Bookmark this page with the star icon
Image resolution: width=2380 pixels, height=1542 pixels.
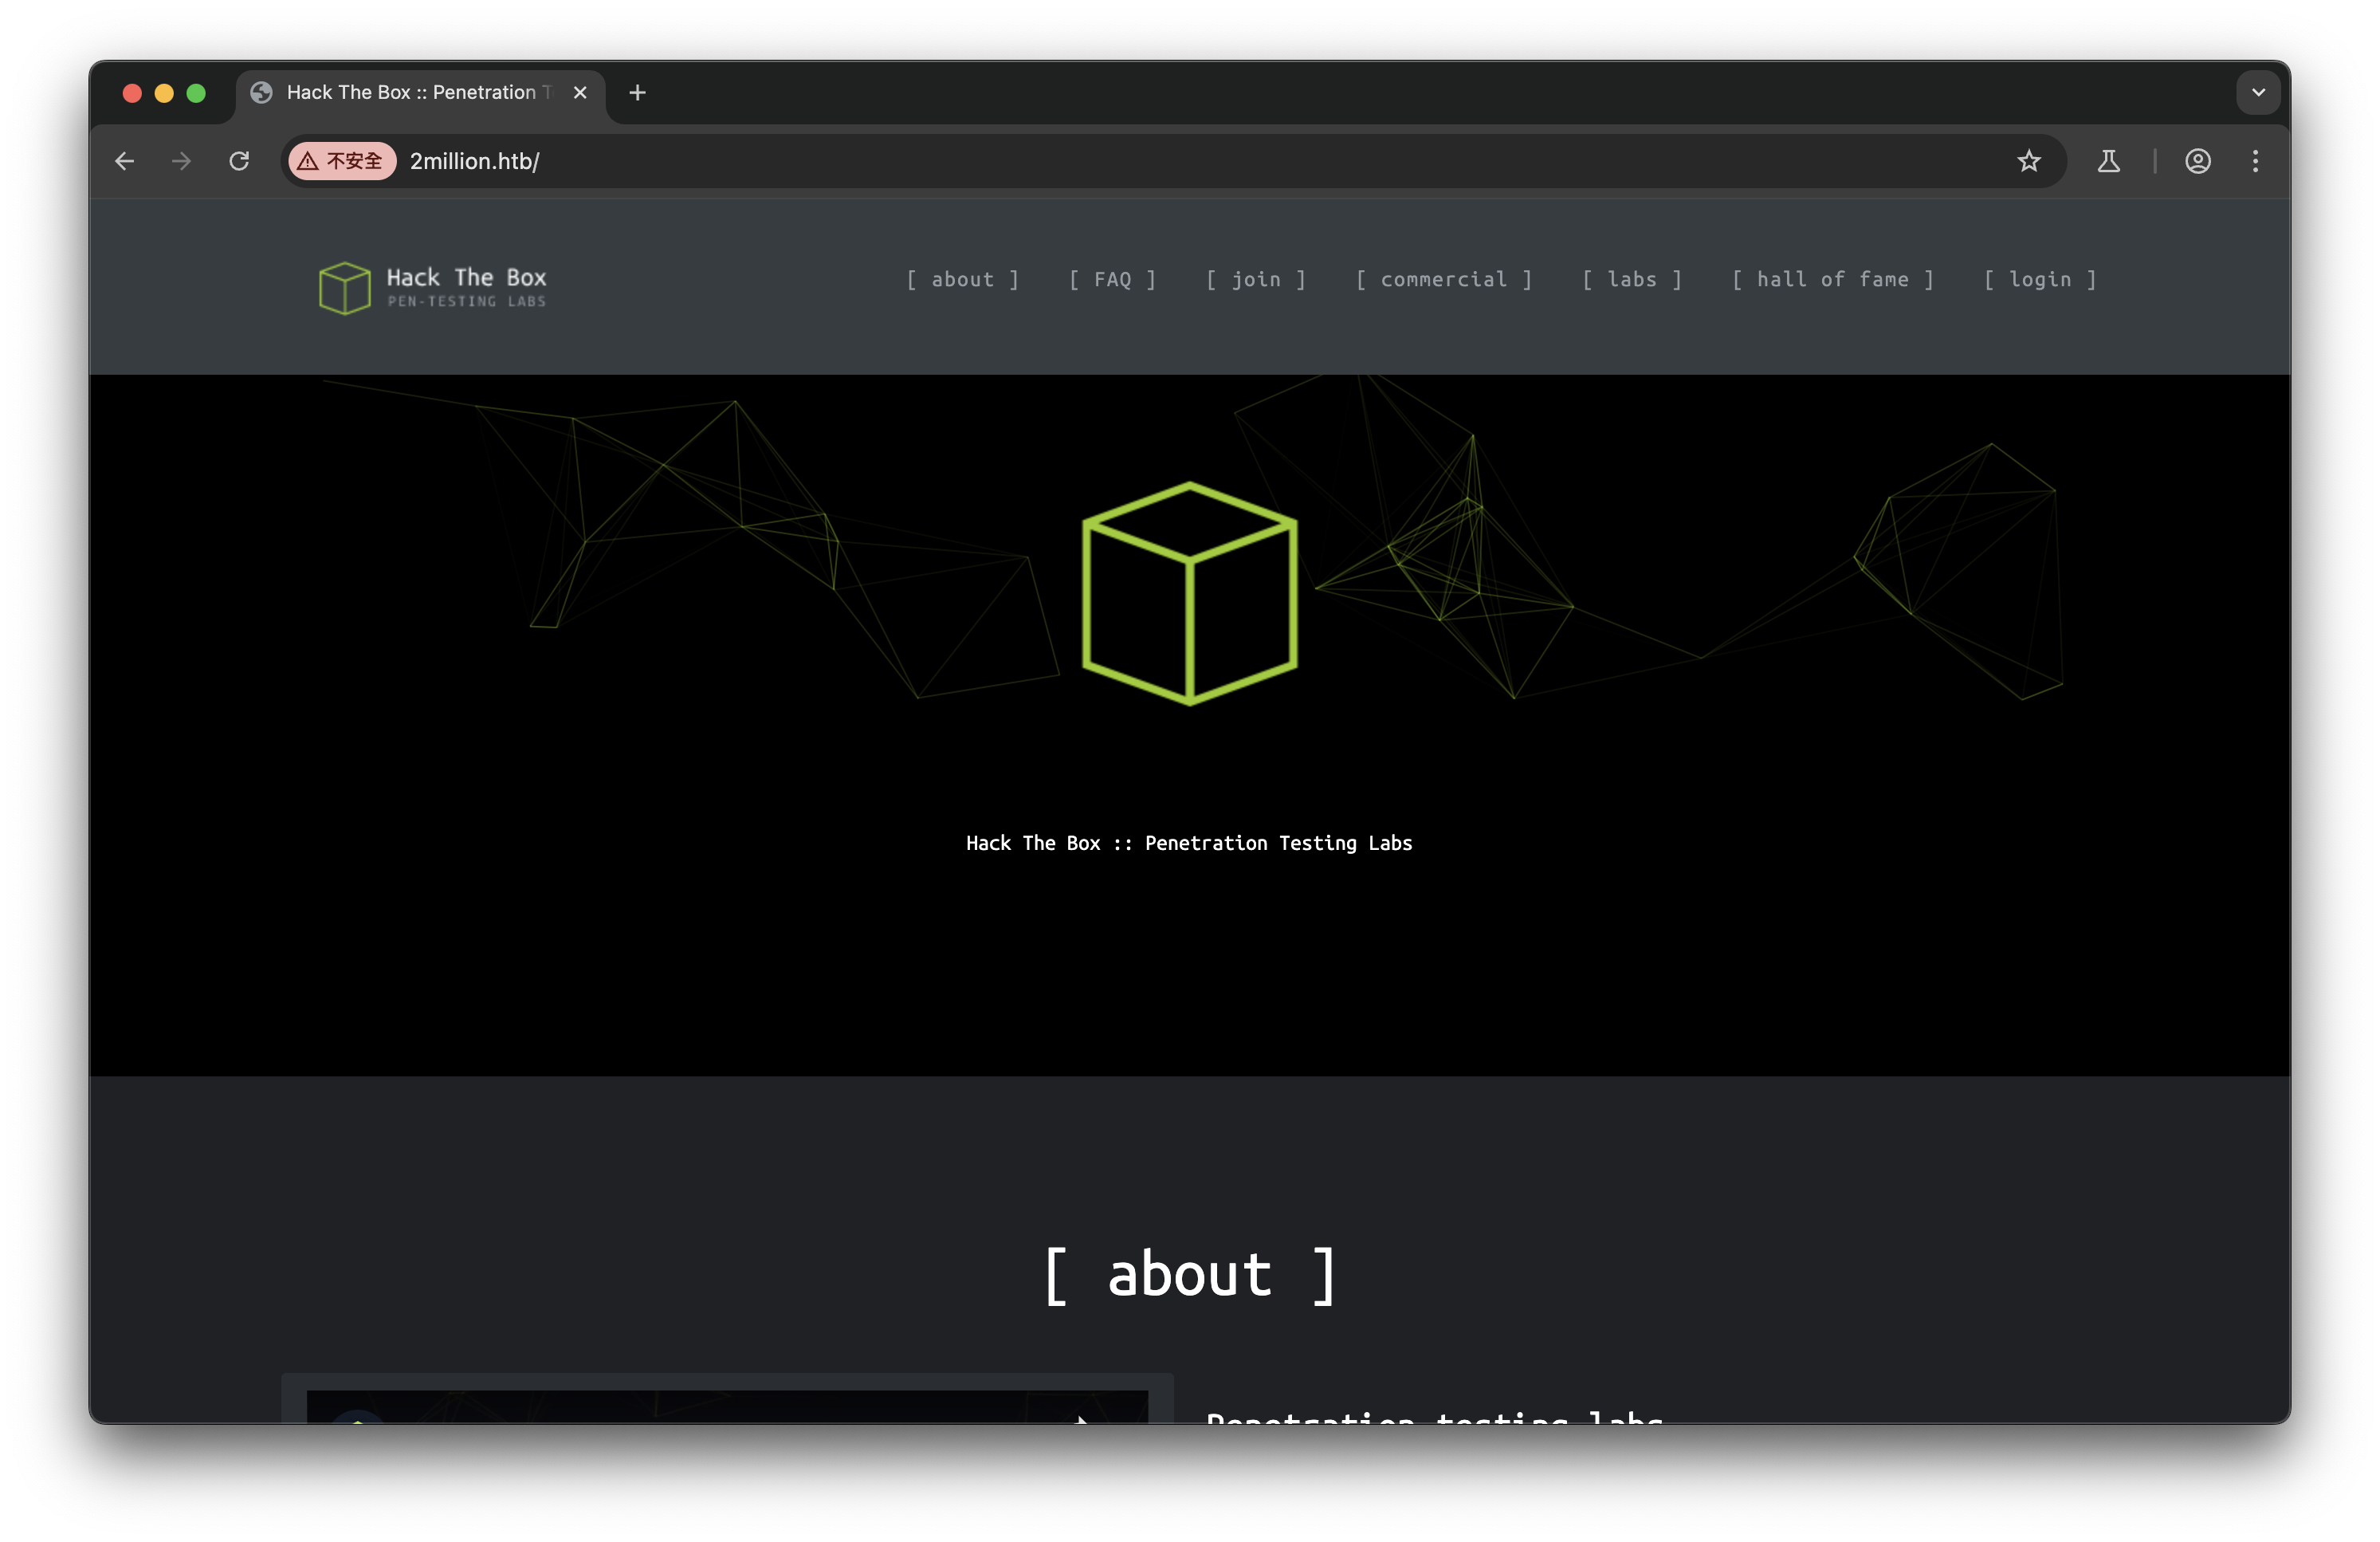(x=2029, y=161)
